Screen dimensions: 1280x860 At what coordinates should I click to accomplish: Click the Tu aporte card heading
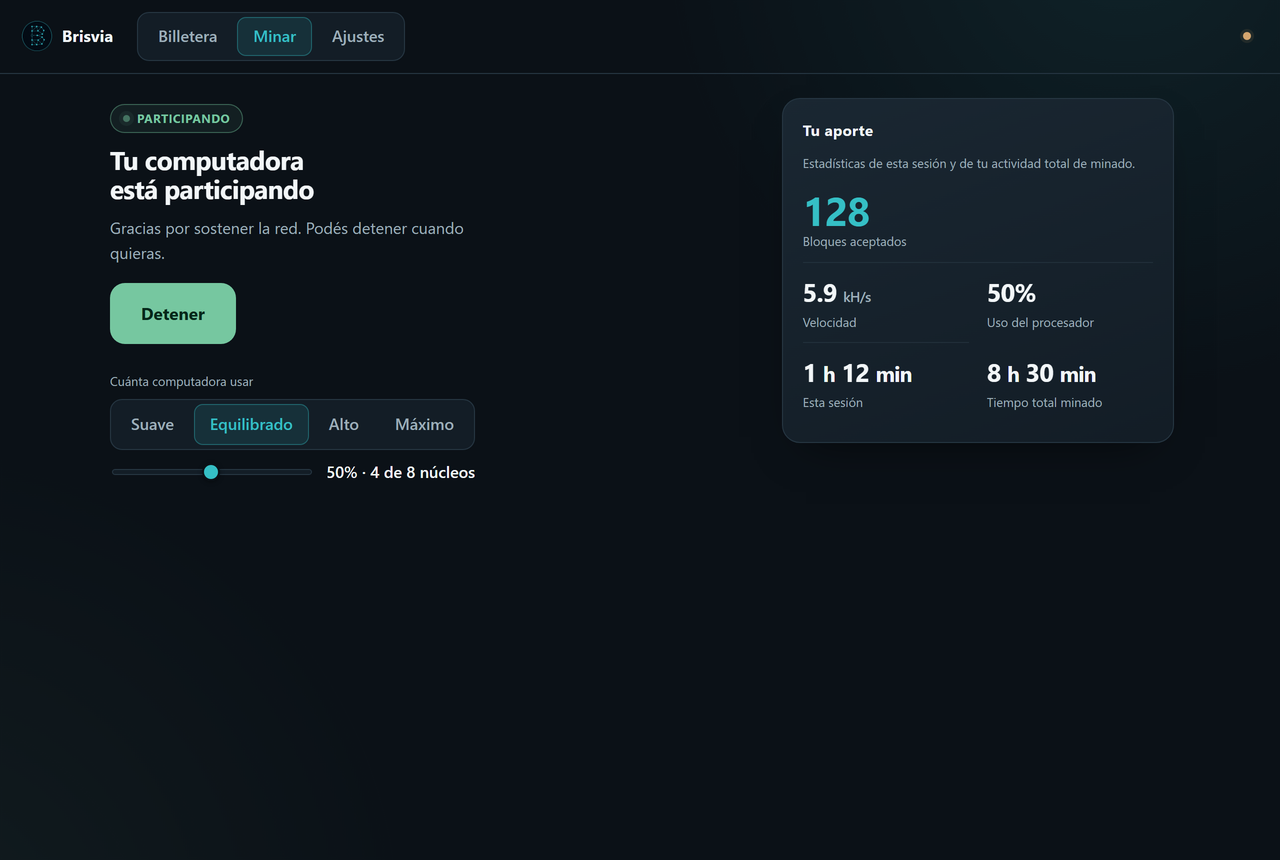coord(838,131)
